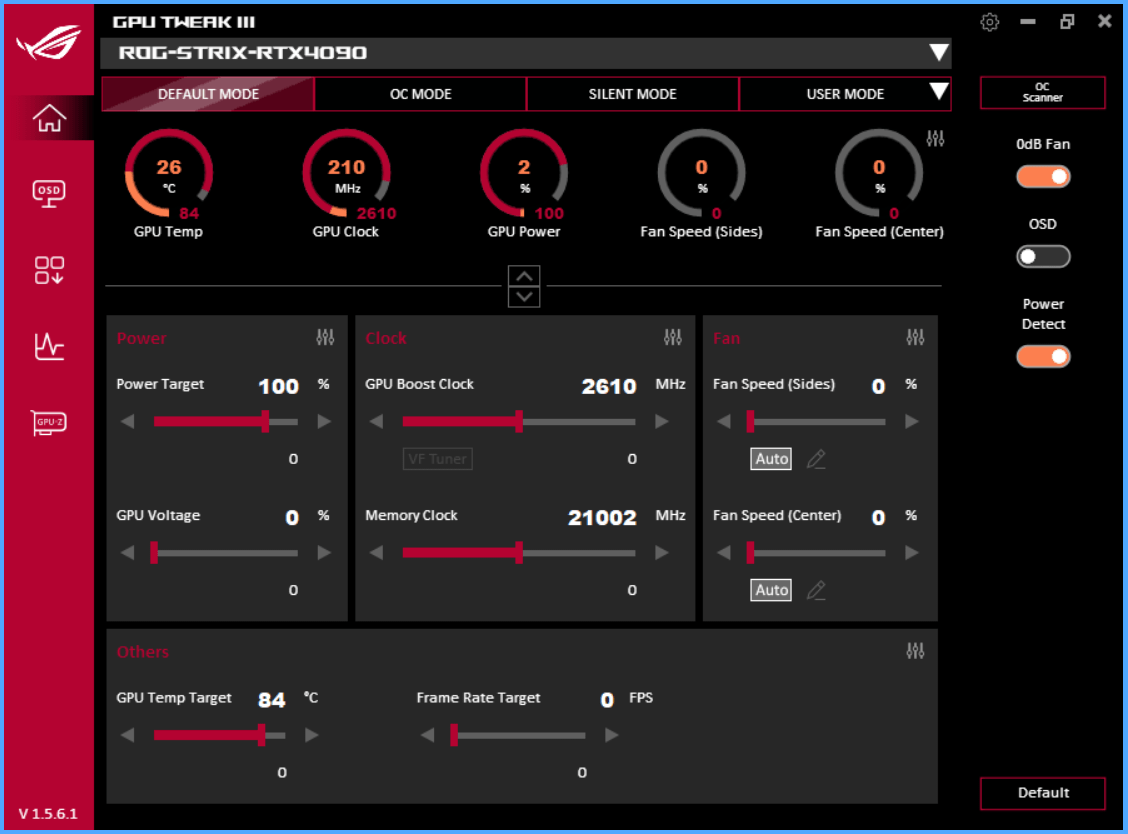This screenshot has width=1128, height=834.
Task: Click the GPU Boost Clock slider handle
Action: [519, 421]
